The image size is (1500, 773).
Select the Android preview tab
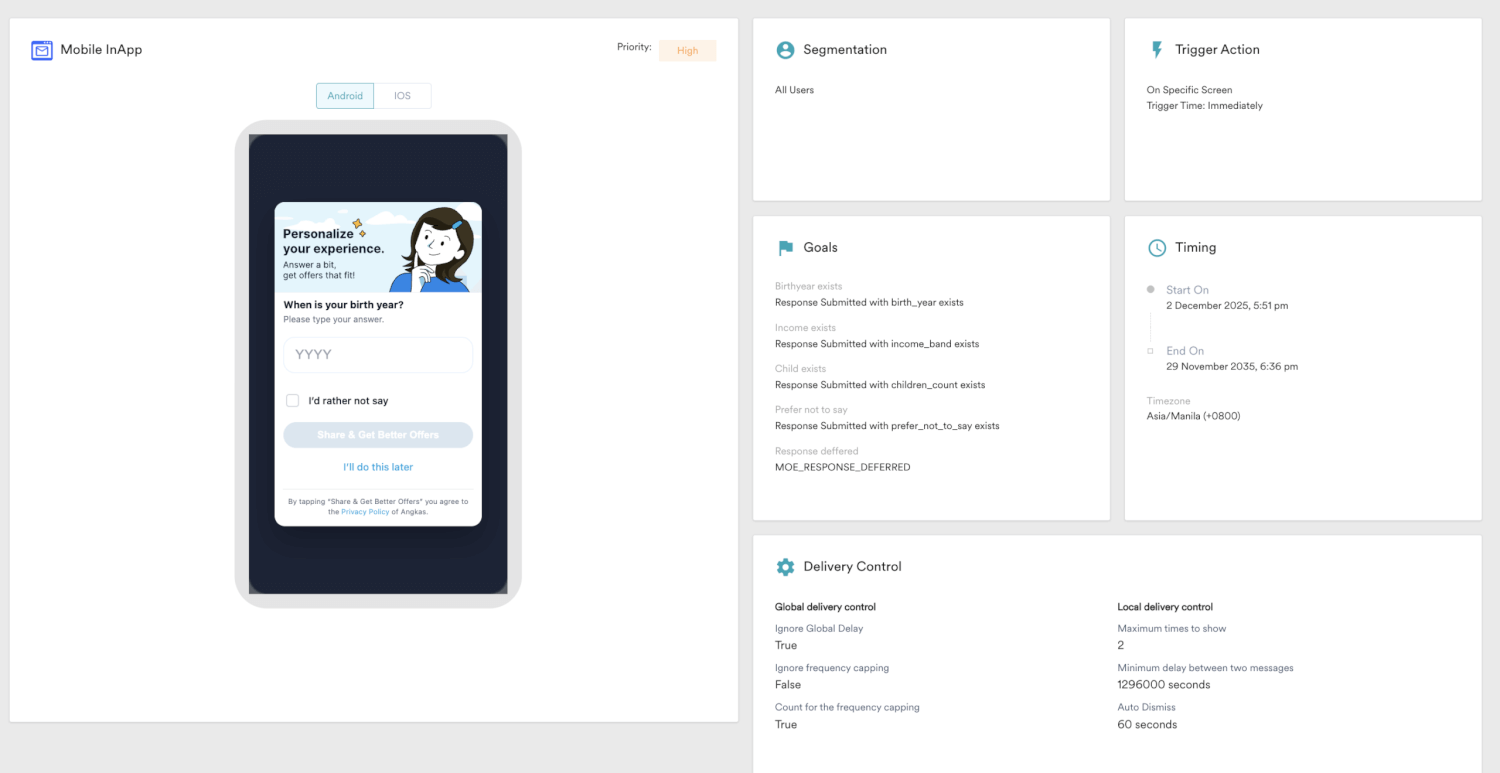pyautogui.click(x=344, y=95)
